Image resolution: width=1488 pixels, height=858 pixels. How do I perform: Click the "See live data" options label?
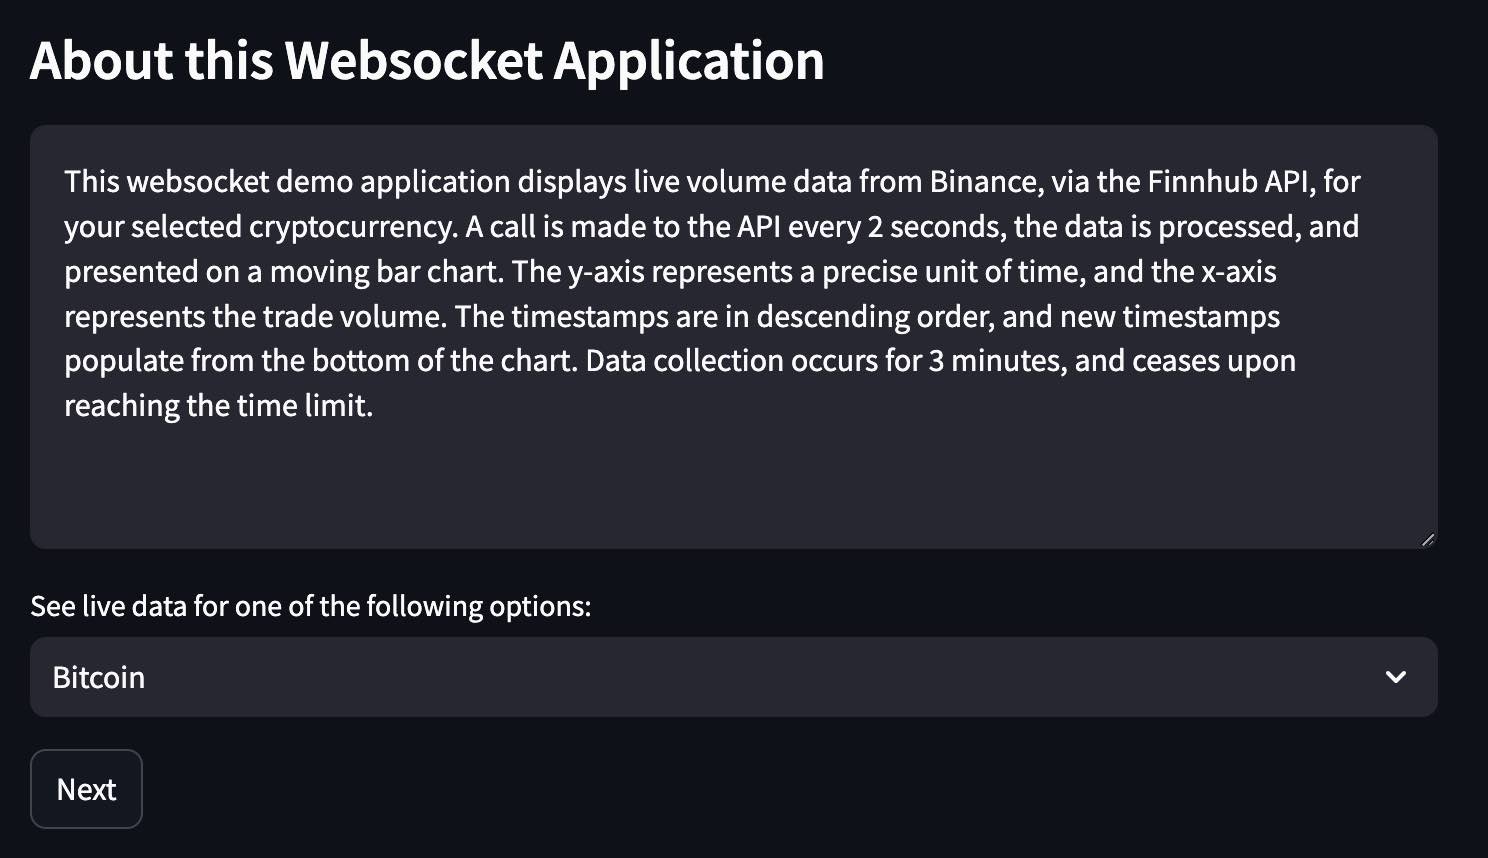pos(310,606)
